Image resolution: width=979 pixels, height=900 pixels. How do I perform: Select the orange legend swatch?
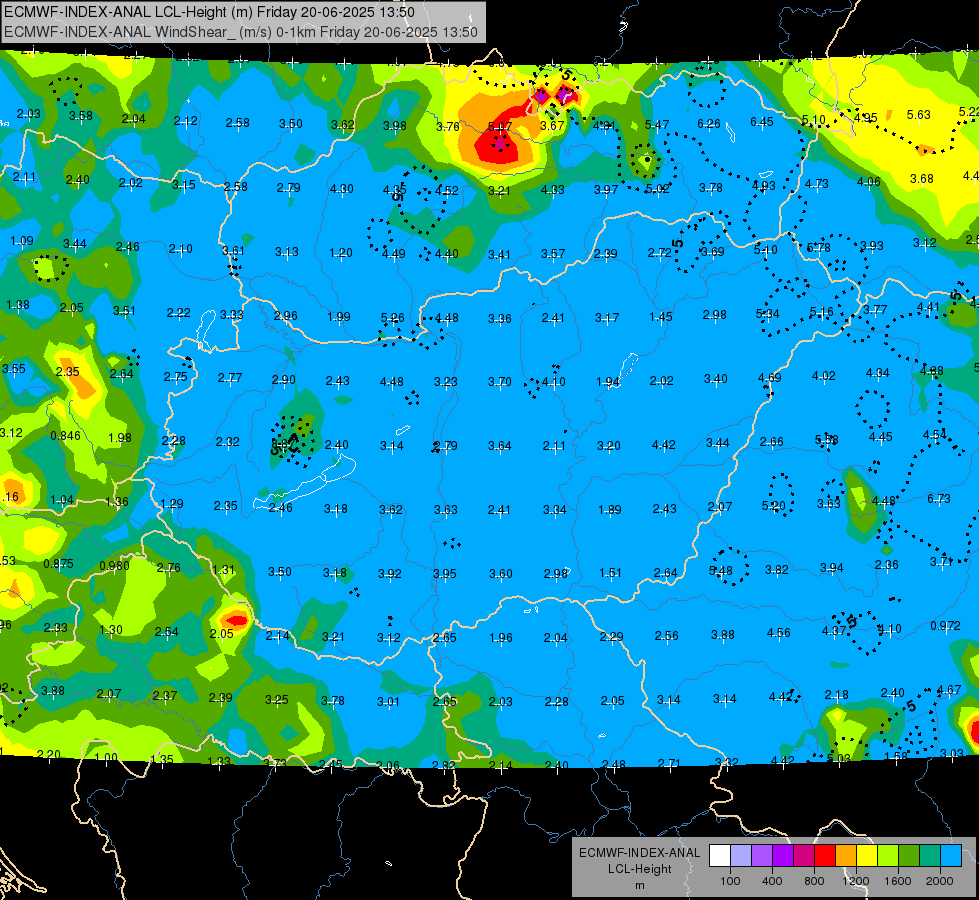coord(846,856)
